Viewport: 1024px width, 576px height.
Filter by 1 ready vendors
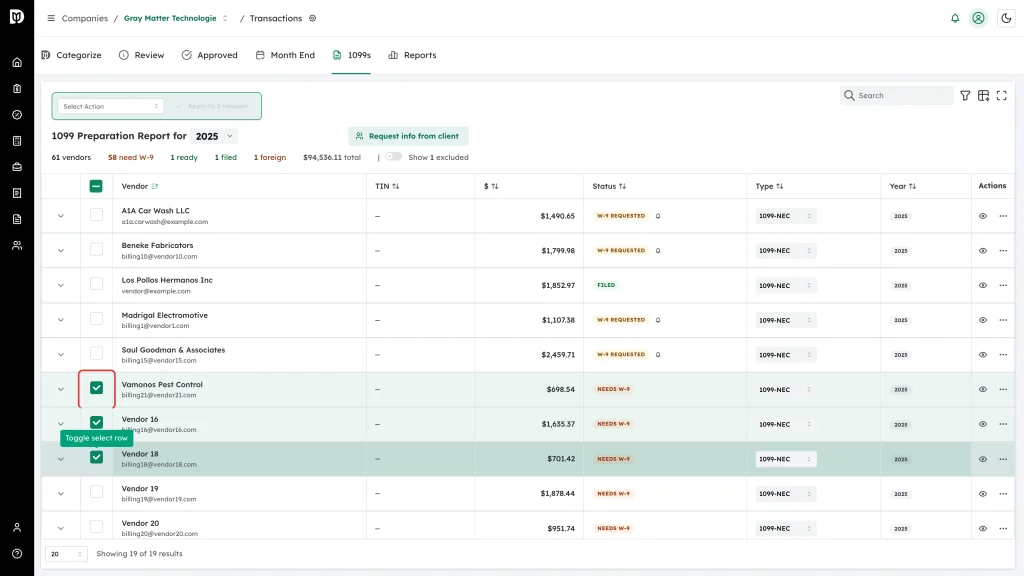point(184,157)
